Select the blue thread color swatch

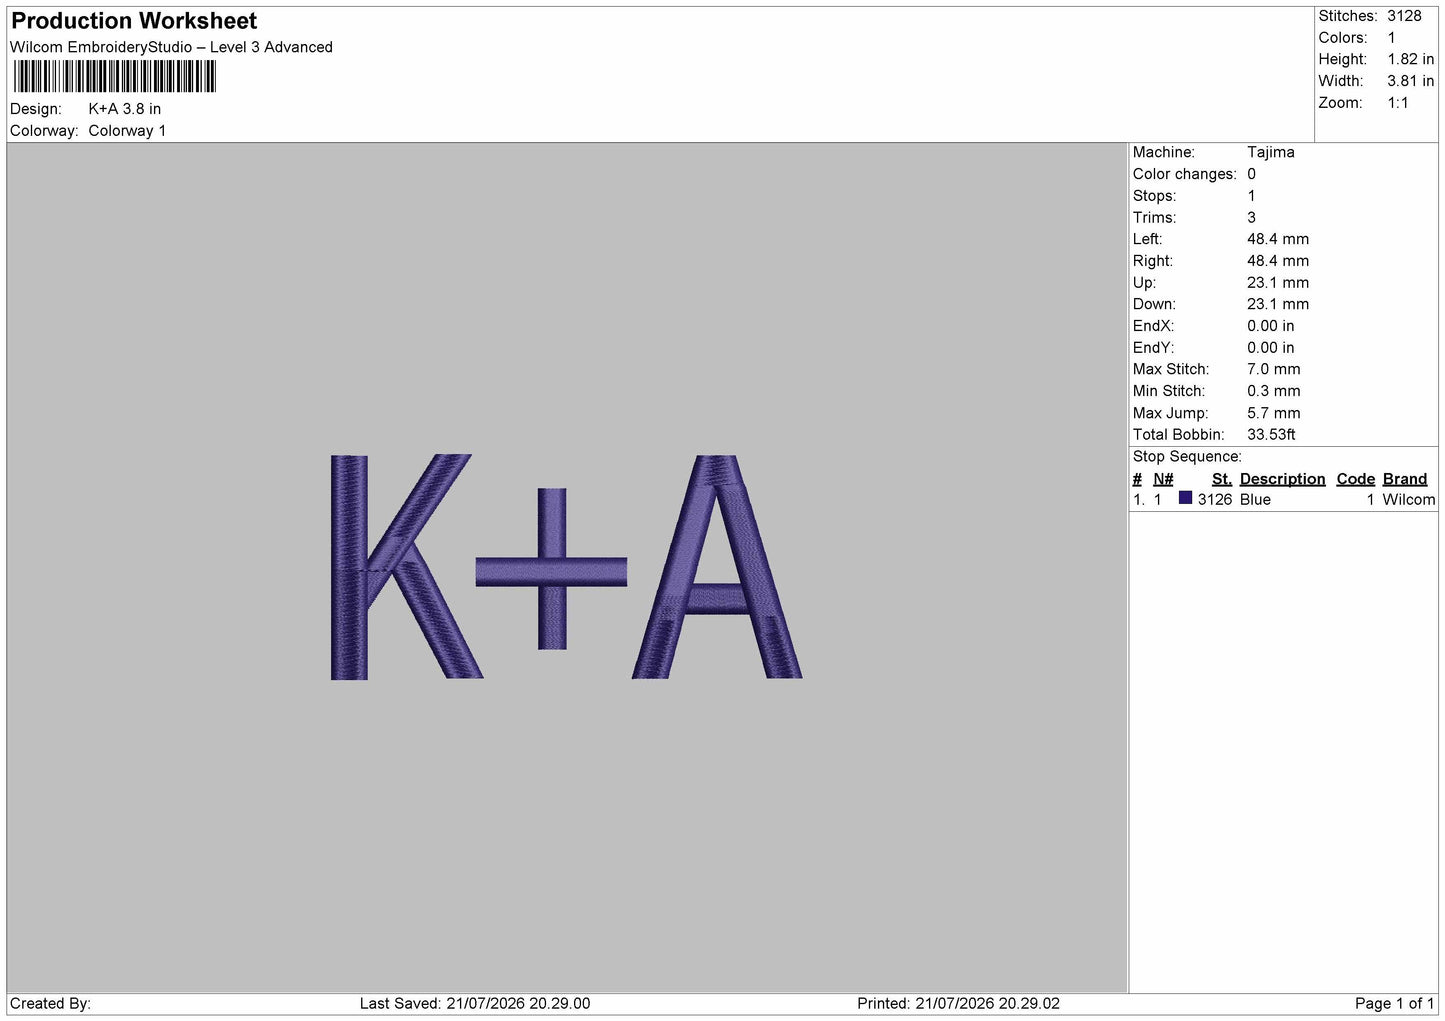1185,498
